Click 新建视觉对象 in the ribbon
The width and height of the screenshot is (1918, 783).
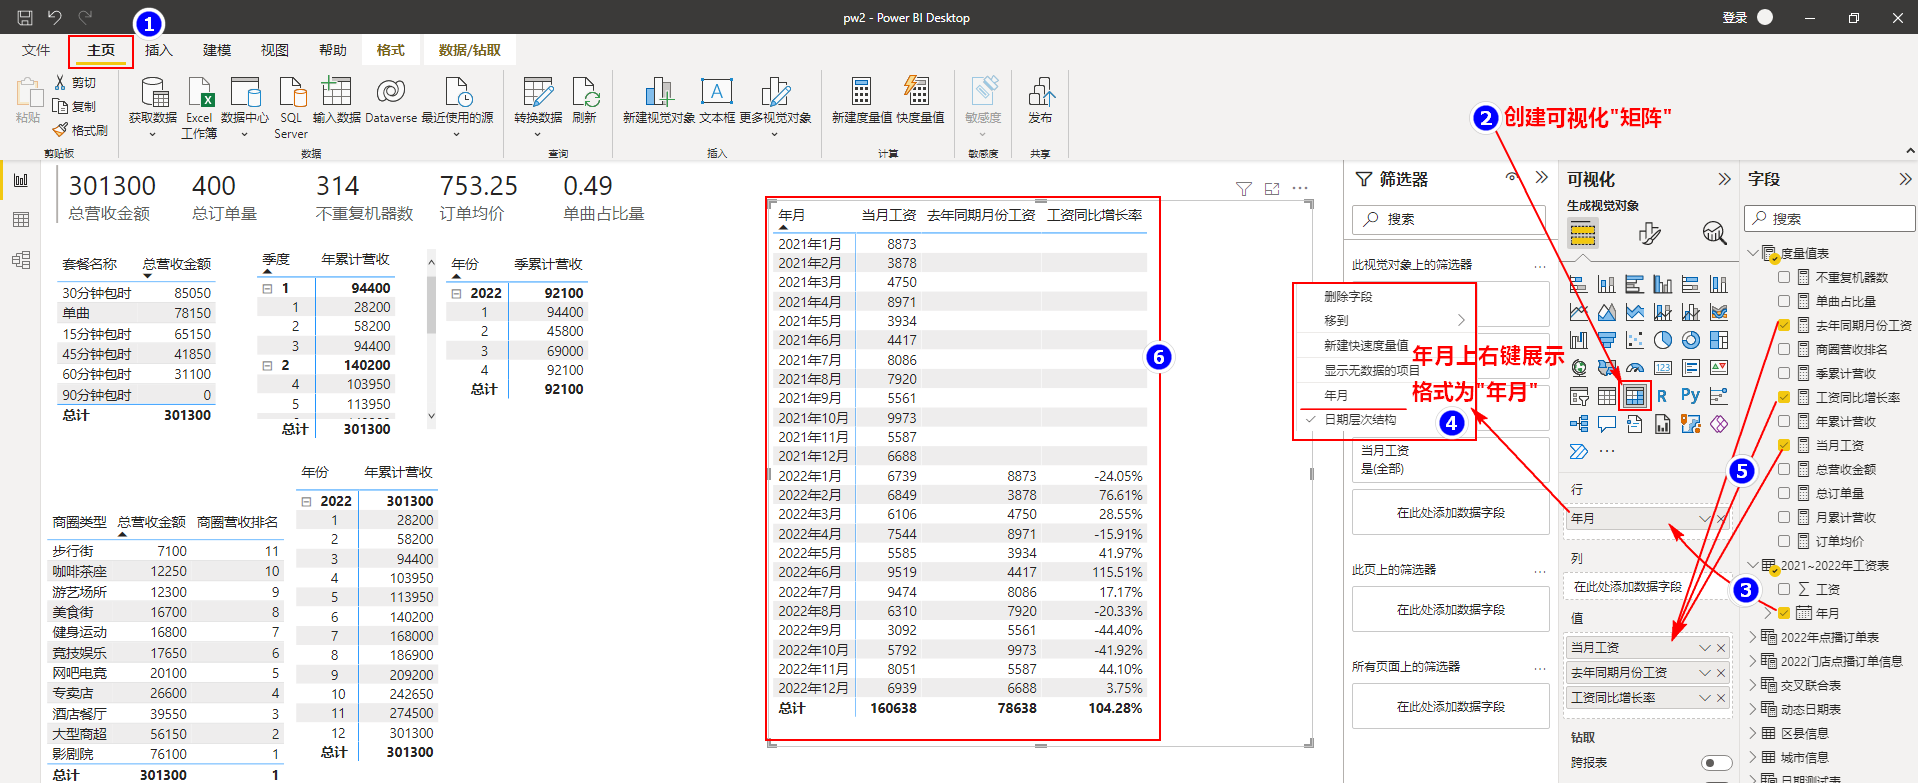659,100
